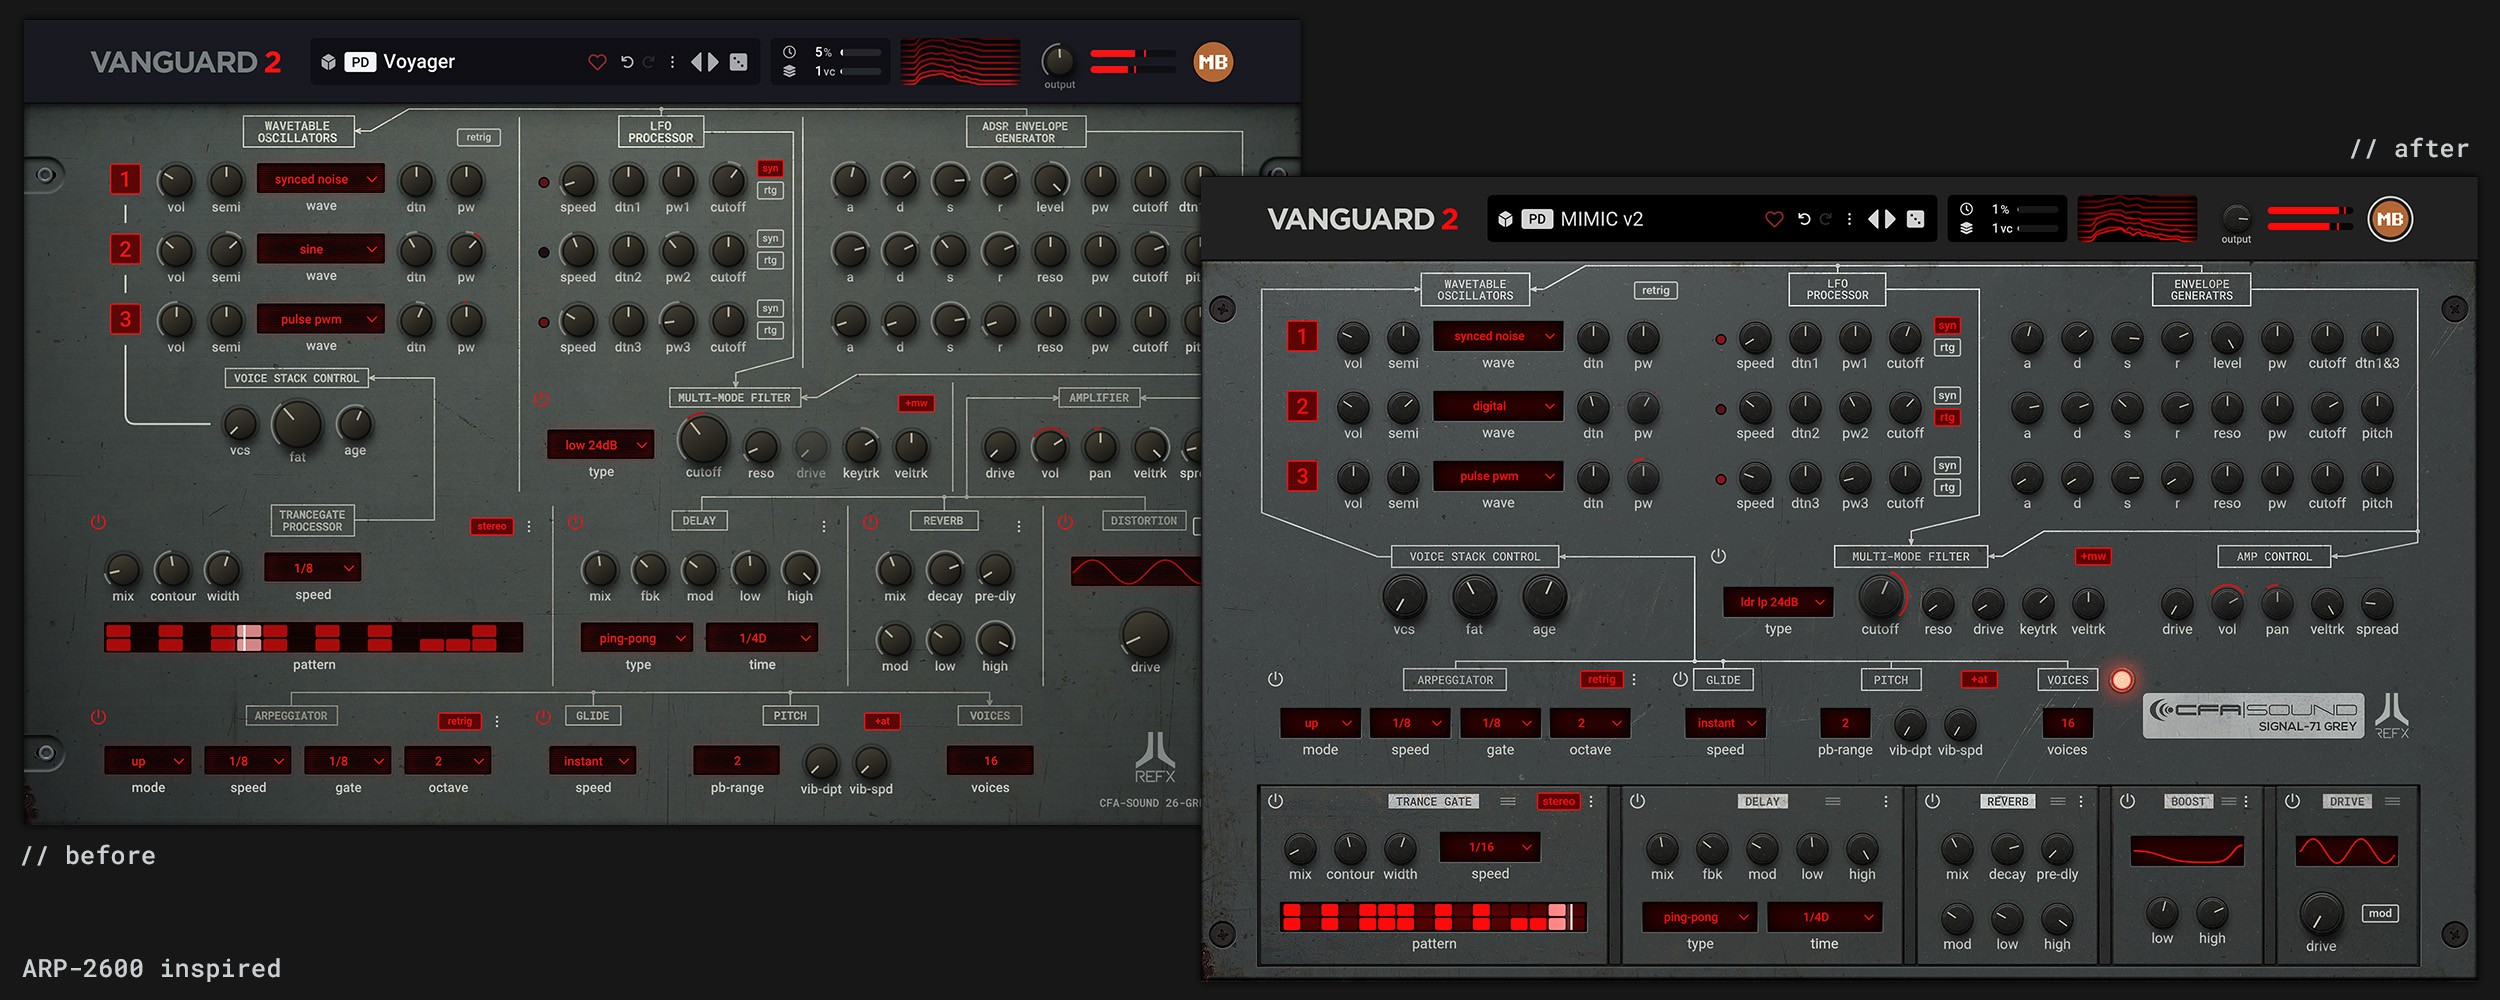Click the layers voice icon in the MIMIC v2 header
Image resolution: width=2500 pixels, height=1000 pixels.
[x=1966, y=228]
